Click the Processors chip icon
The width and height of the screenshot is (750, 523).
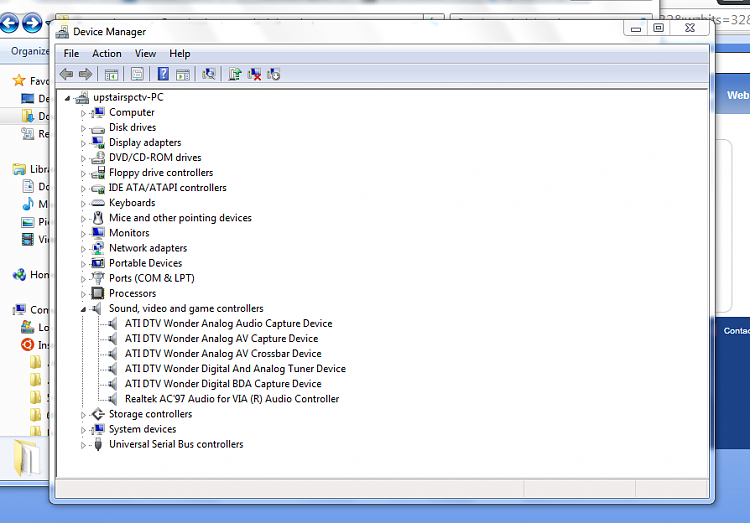[x=98, y=293]
